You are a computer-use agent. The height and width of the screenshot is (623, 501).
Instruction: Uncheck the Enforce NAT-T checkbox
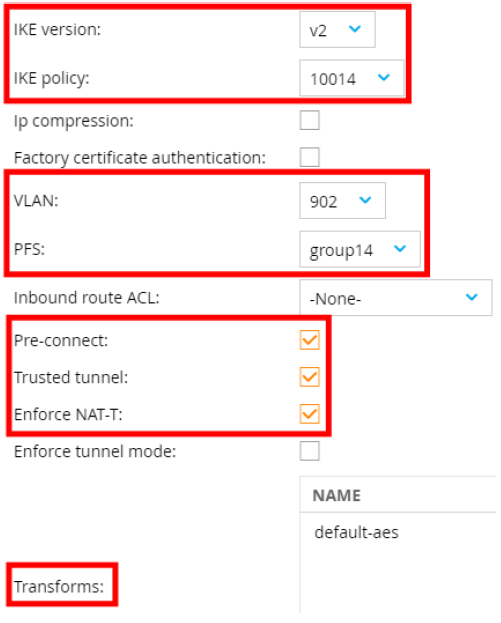click(309, 414)
